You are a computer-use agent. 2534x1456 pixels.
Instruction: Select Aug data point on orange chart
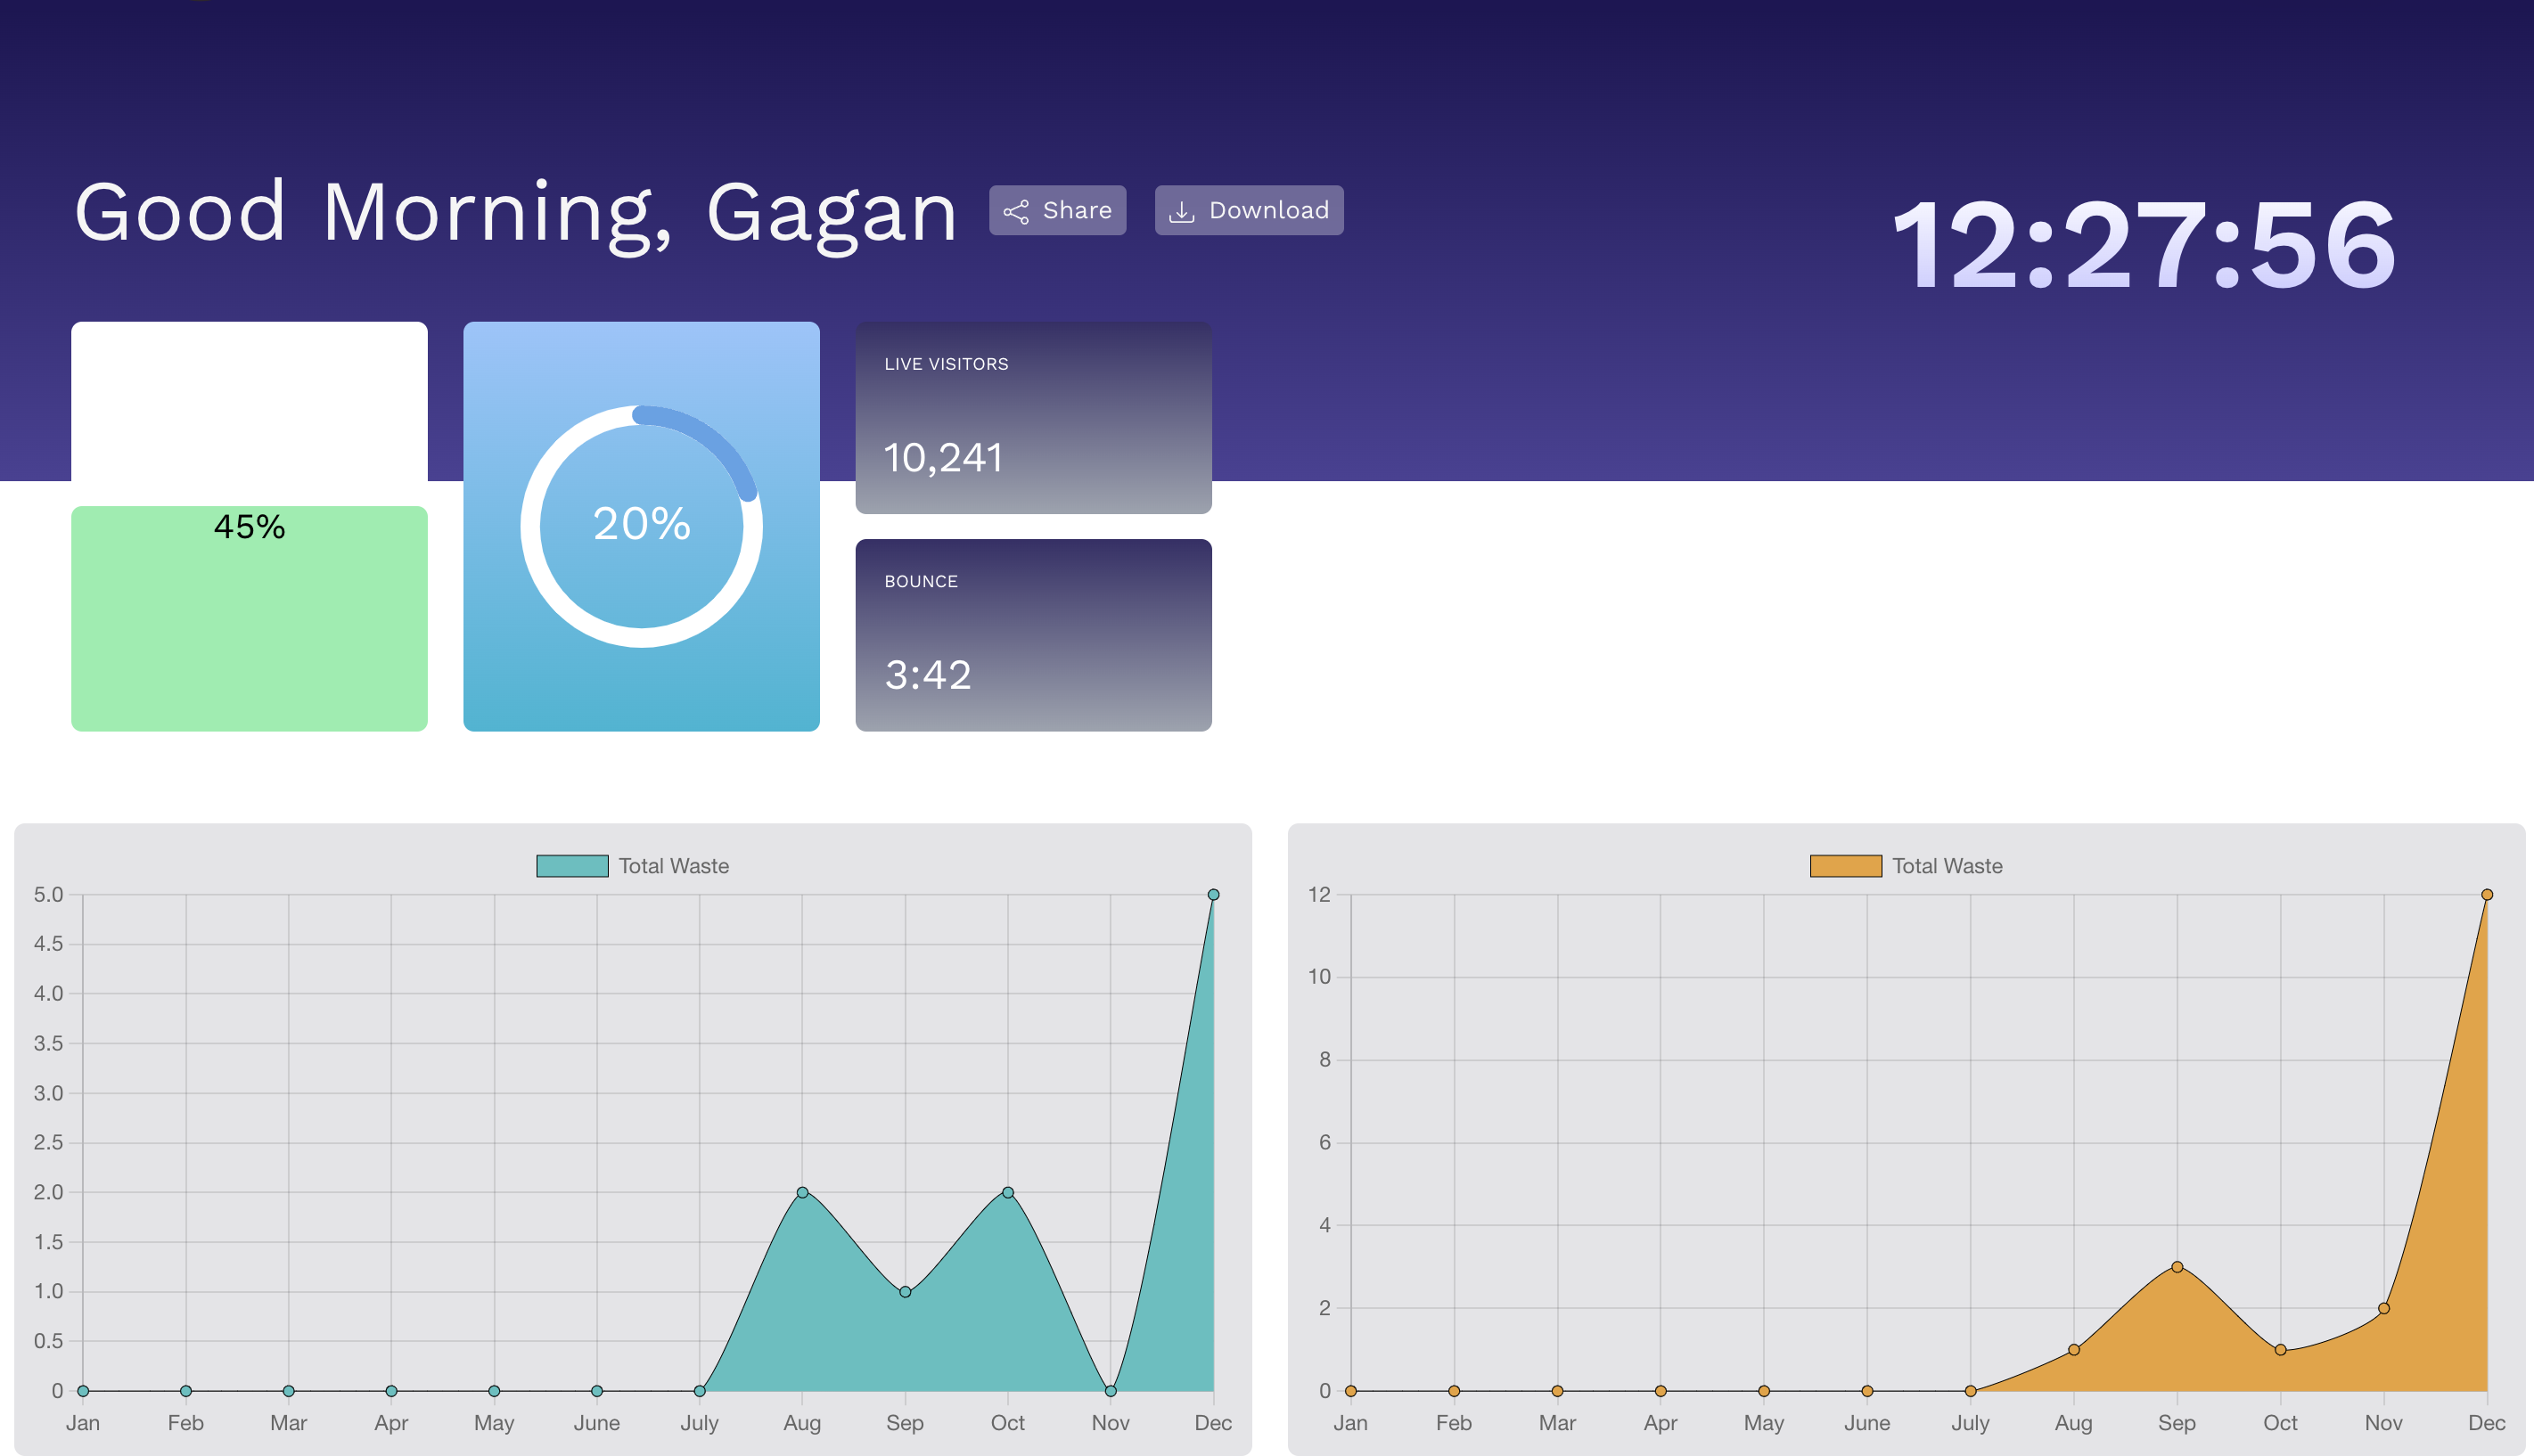click(x=2074, y=1350)
